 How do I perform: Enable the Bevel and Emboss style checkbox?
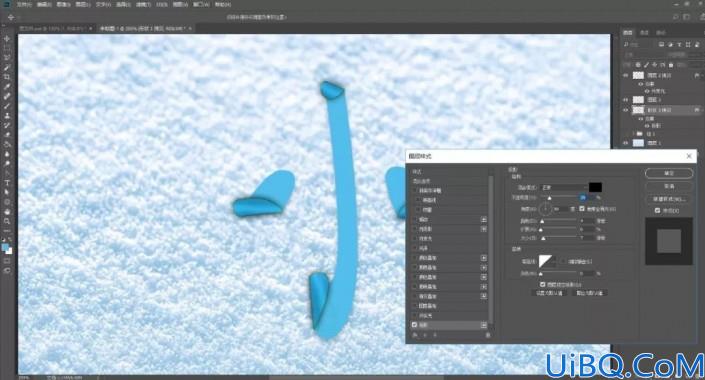pos(415,190)
